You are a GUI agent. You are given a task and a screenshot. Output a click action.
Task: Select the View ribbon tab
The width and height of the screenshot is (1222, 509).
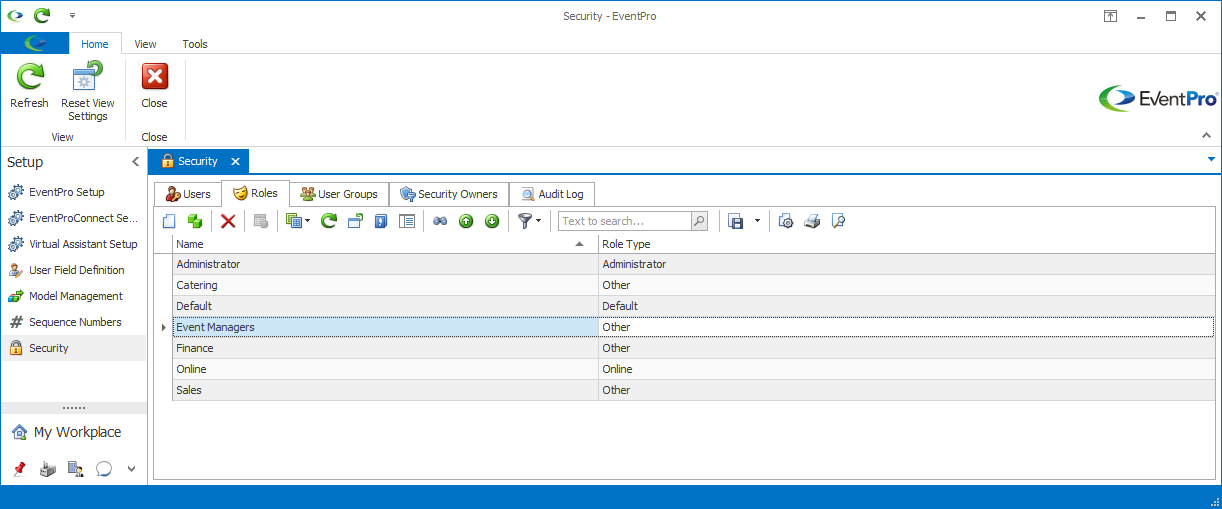[146, 44]
